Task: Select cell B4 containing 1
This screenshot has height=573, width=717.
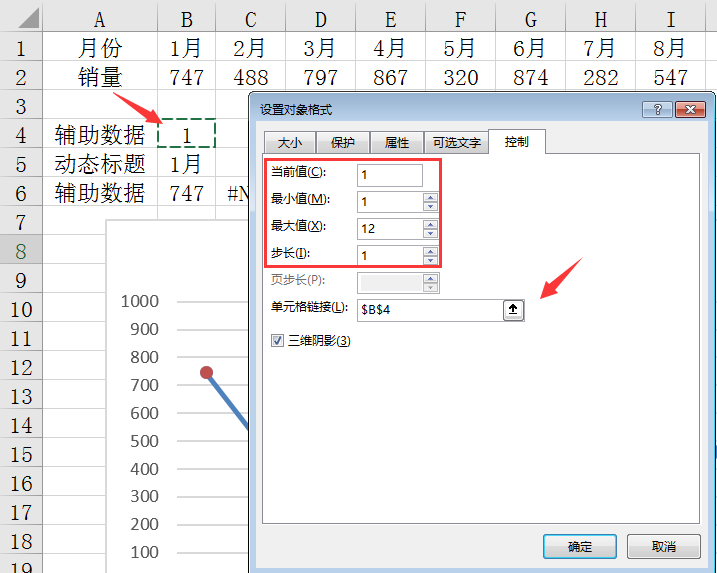Action: (187, 134)
